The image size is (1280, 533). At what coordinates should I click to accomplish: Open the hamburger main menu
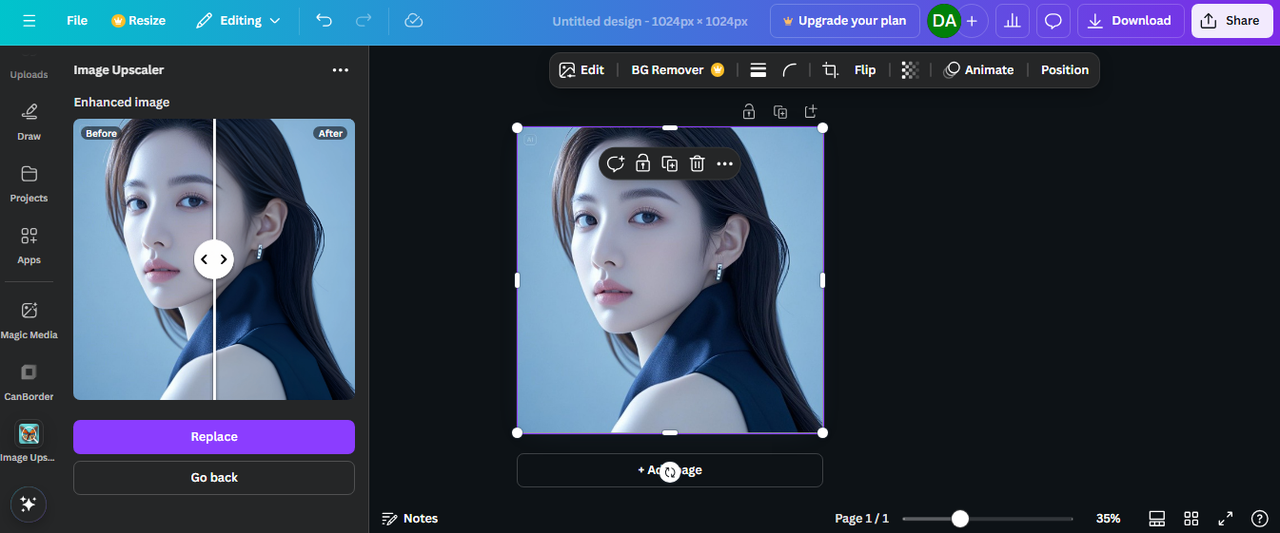click(29, 21)
